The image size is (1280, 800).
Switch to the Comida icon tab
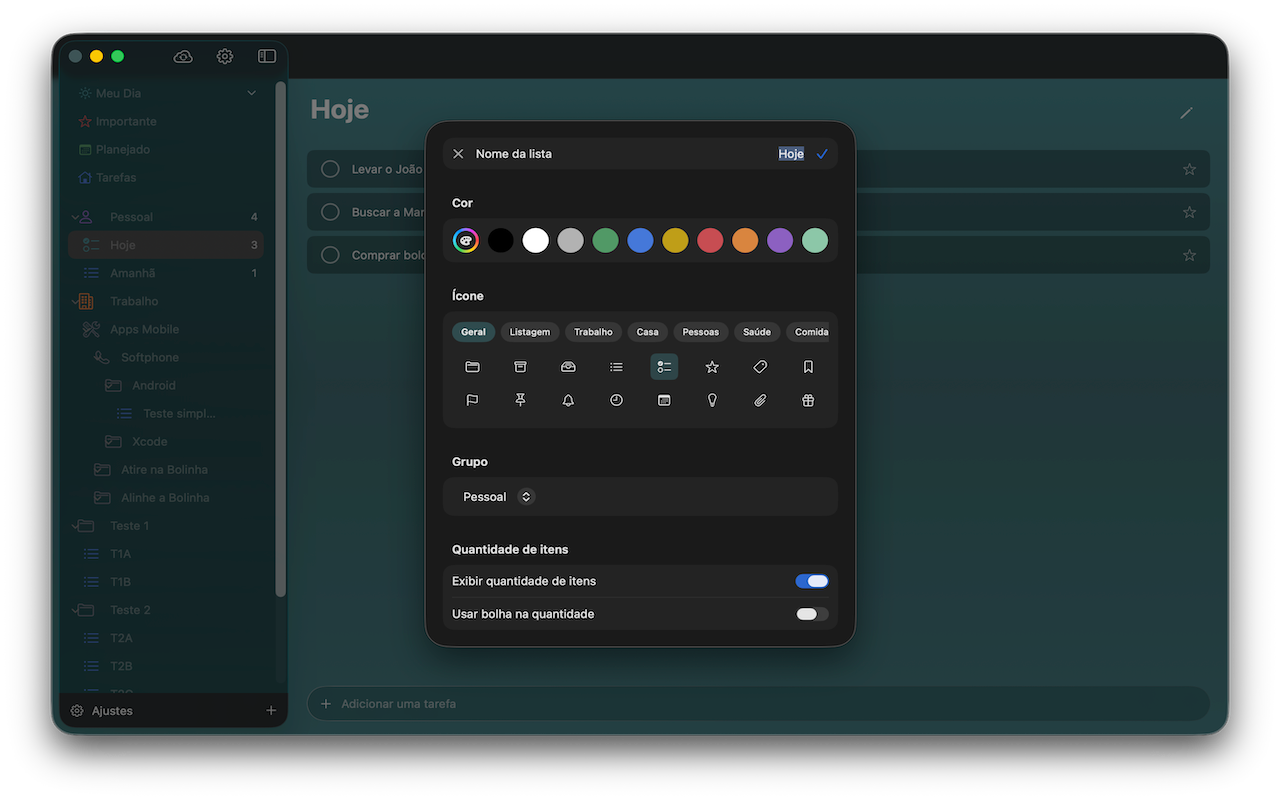tap(810, 332)
